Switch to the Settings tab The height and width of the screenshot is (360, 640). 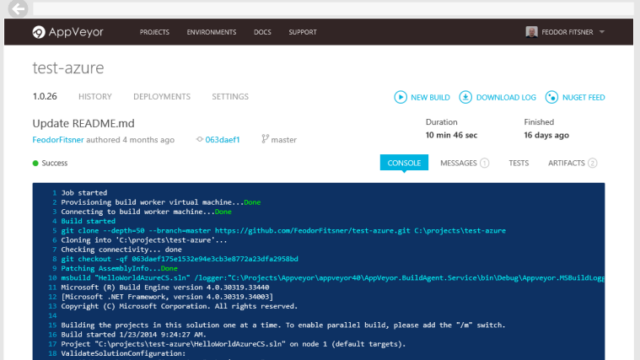(230, 96)
